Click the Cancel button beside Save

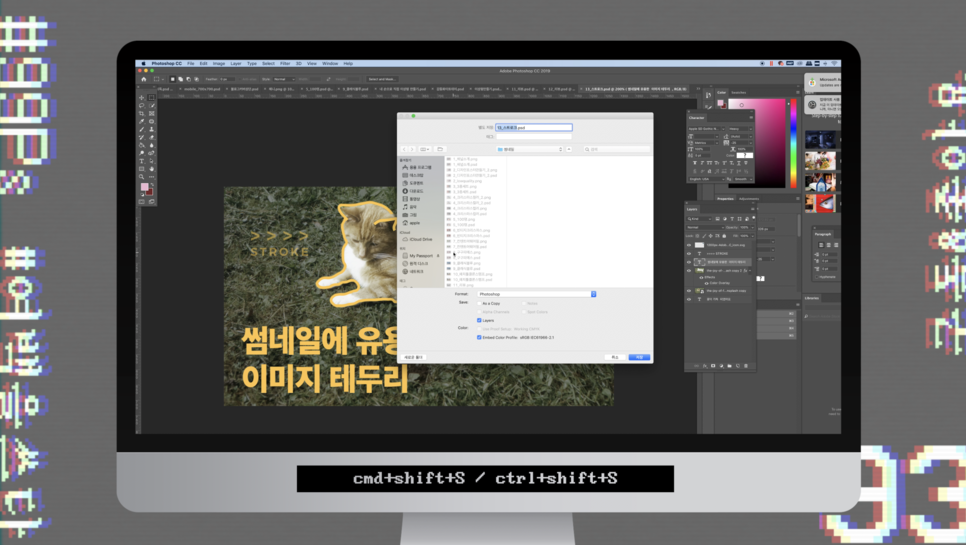click(615, 357)
